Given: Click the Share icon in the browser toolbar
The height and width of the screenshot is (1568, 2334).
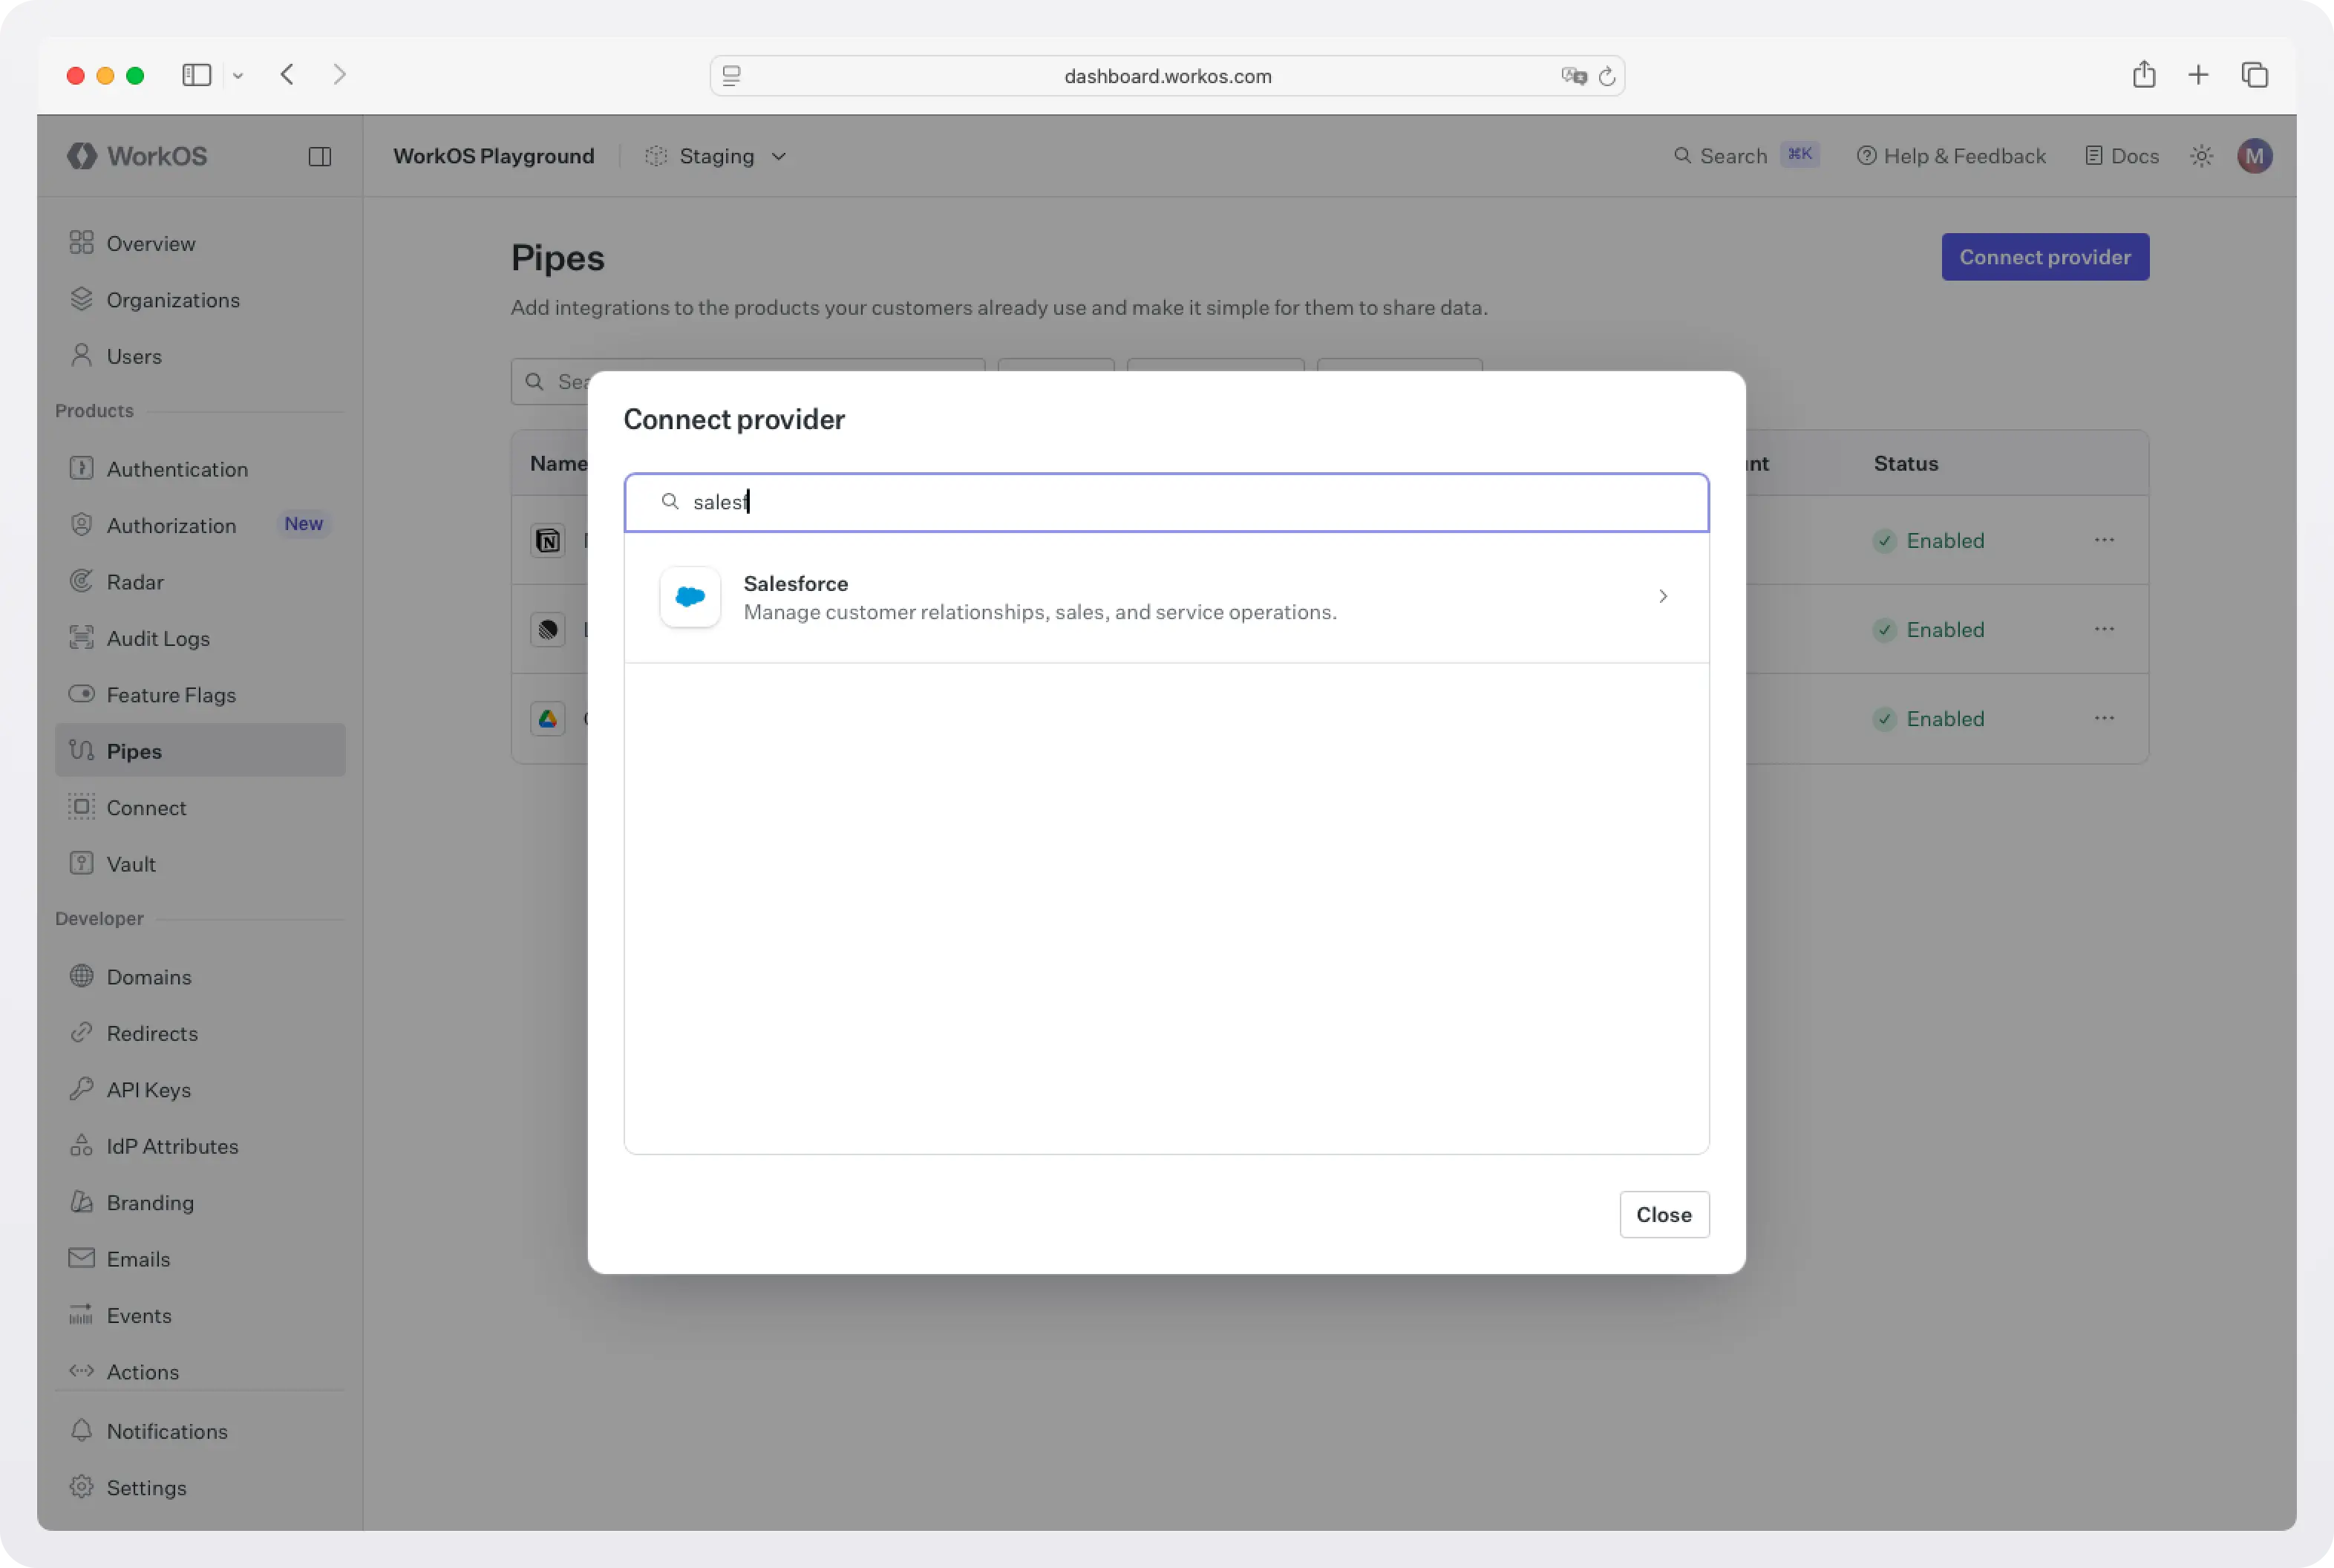Looking at the screenshot, I should coord(2144,74).
